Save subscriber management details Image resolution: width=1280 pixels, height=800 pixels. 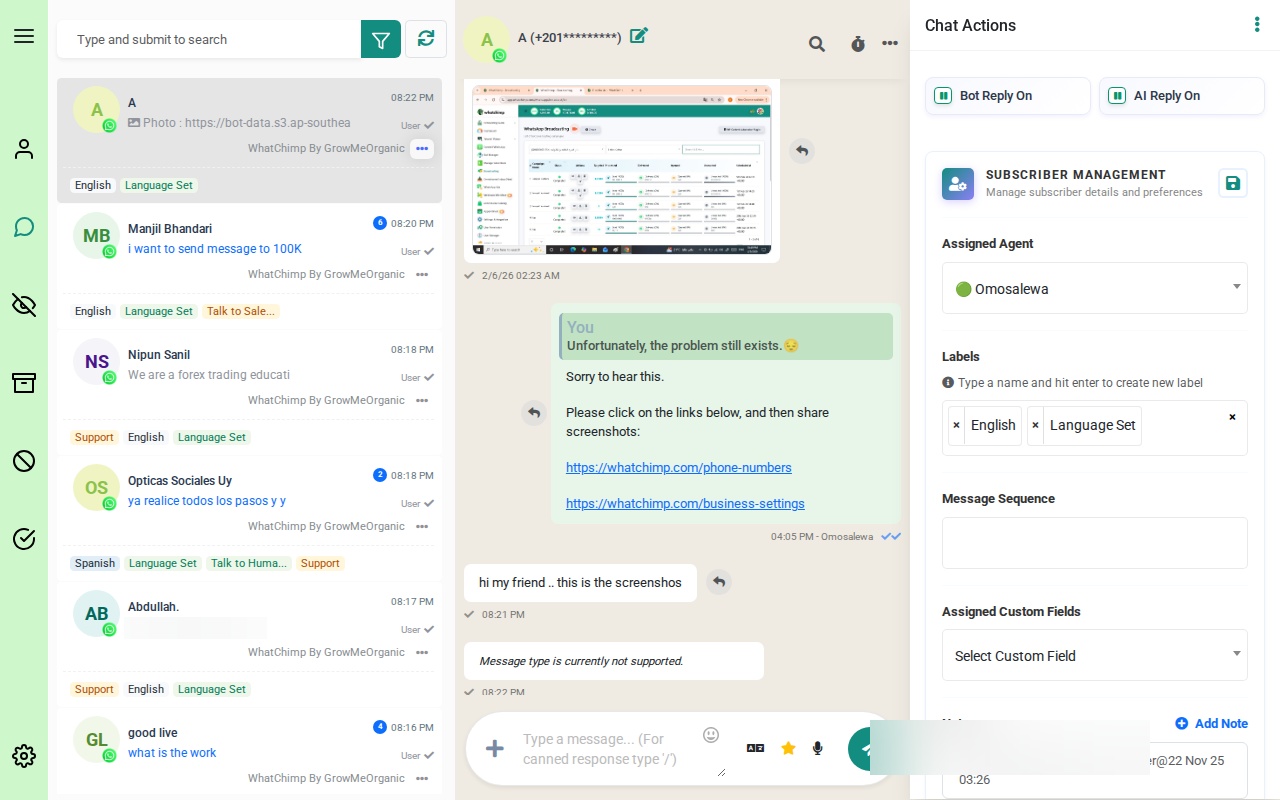(x=1233, y=183)
